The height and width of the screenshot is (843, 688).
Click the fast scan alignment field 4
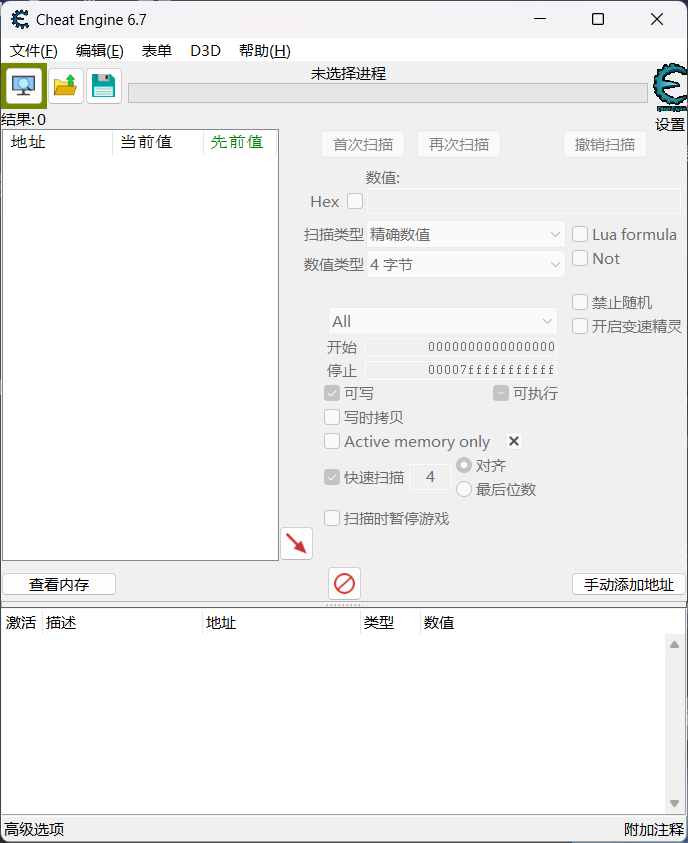pos(430,477)
